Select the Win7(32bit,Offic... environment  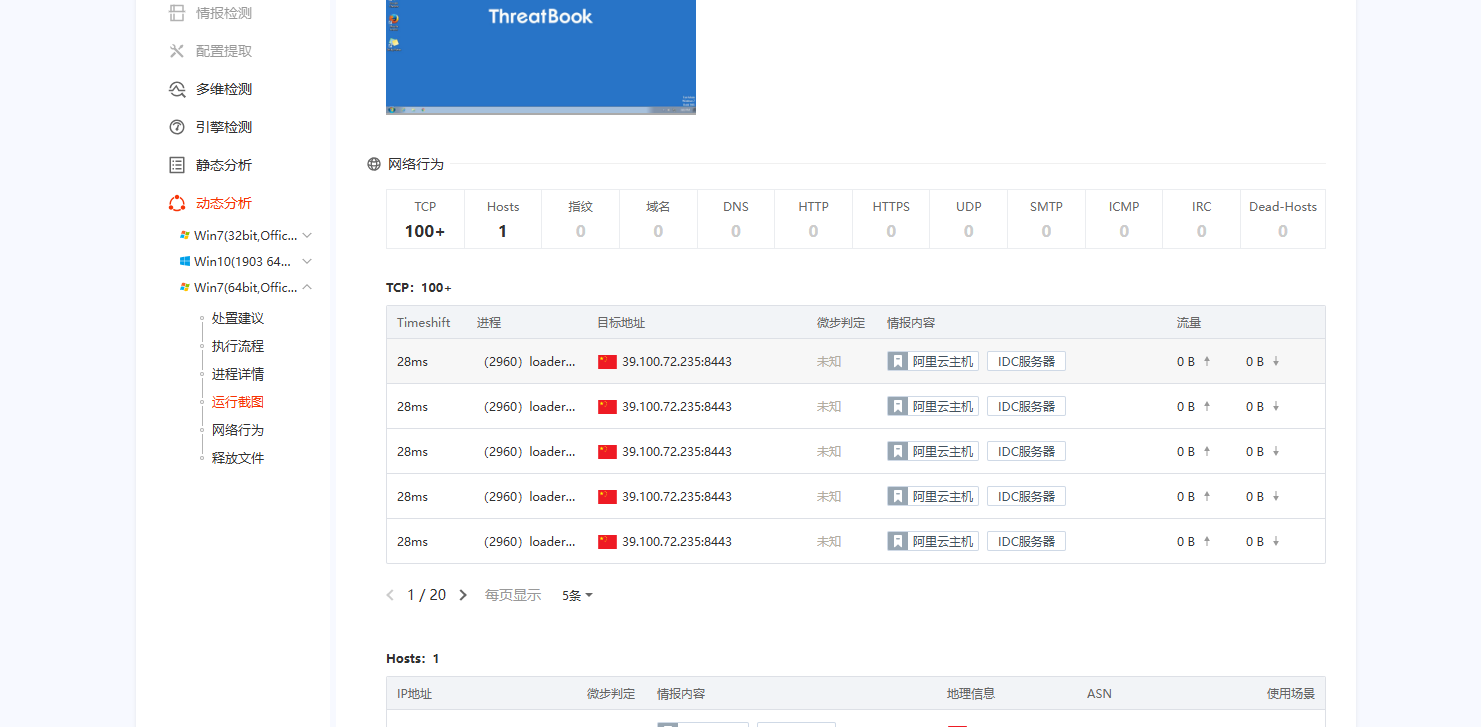246,235
